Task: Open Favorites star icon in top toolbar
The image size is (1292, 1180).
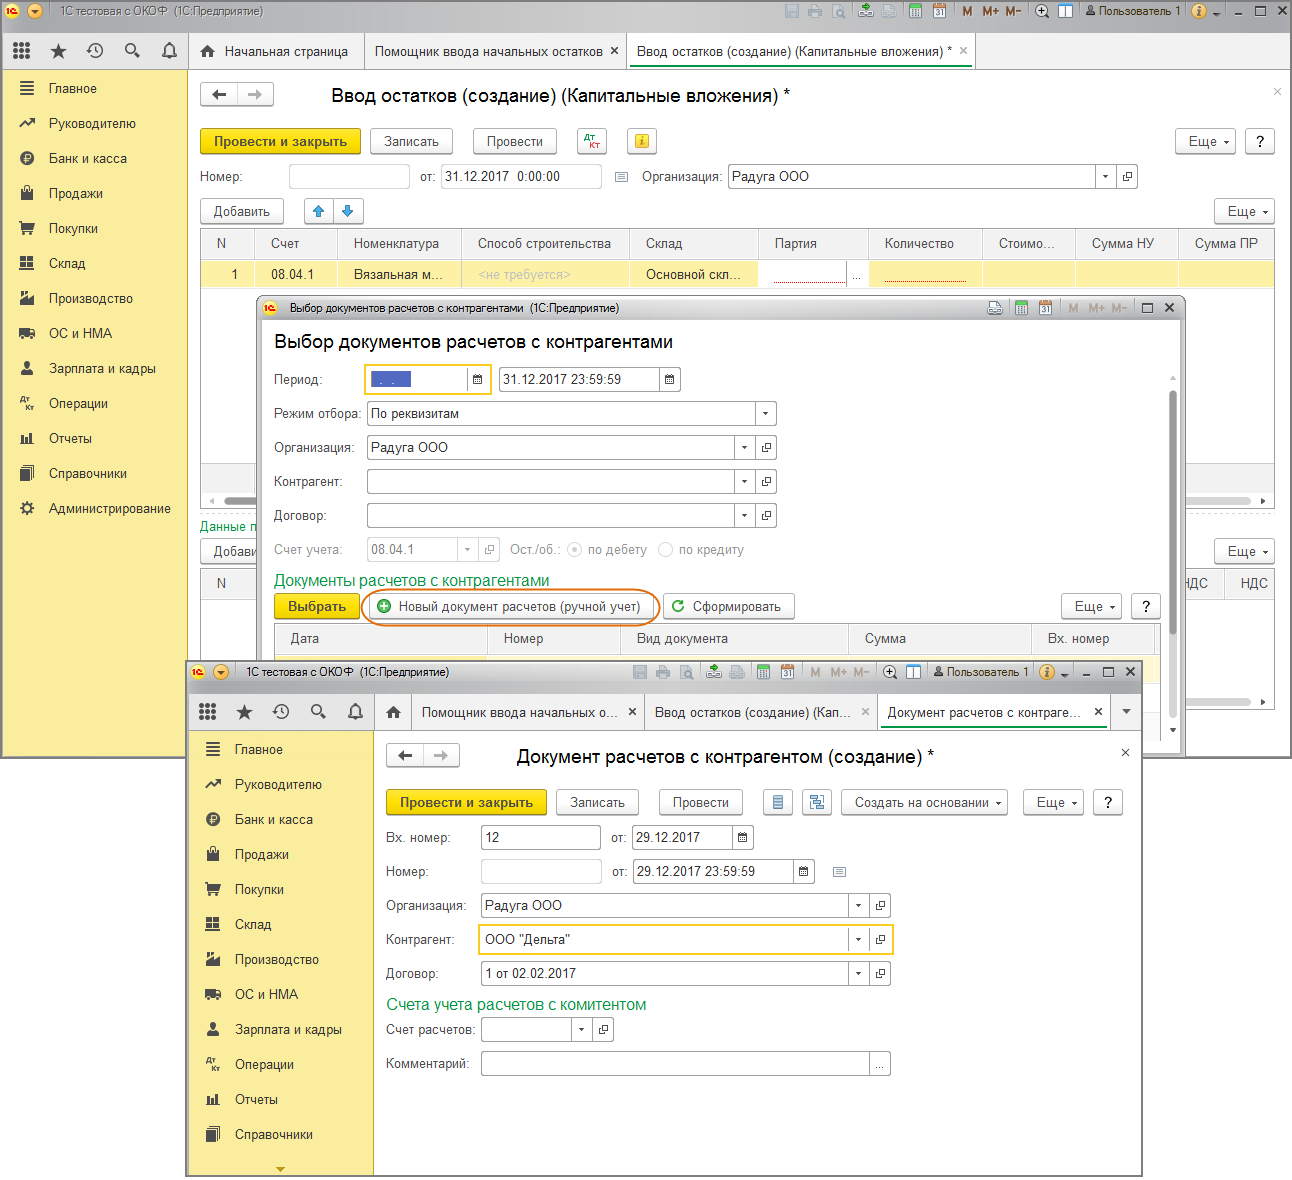Action: 58,51
